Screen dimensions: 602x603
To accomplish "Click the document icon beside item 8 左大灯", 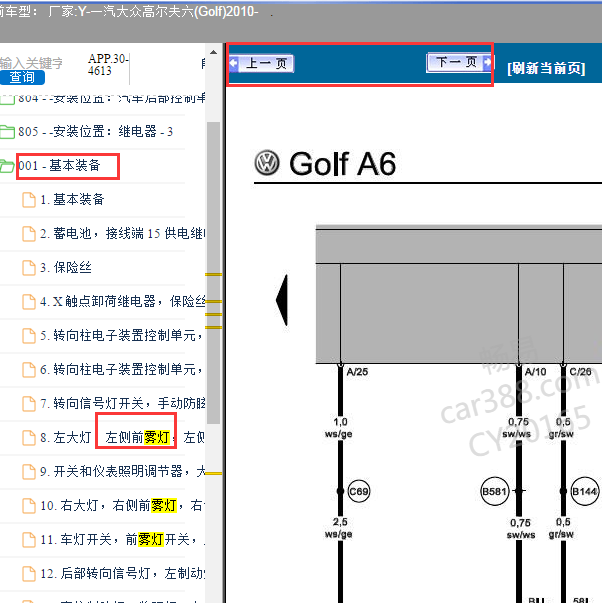I will pyautogui.click(x=29, y=438).
